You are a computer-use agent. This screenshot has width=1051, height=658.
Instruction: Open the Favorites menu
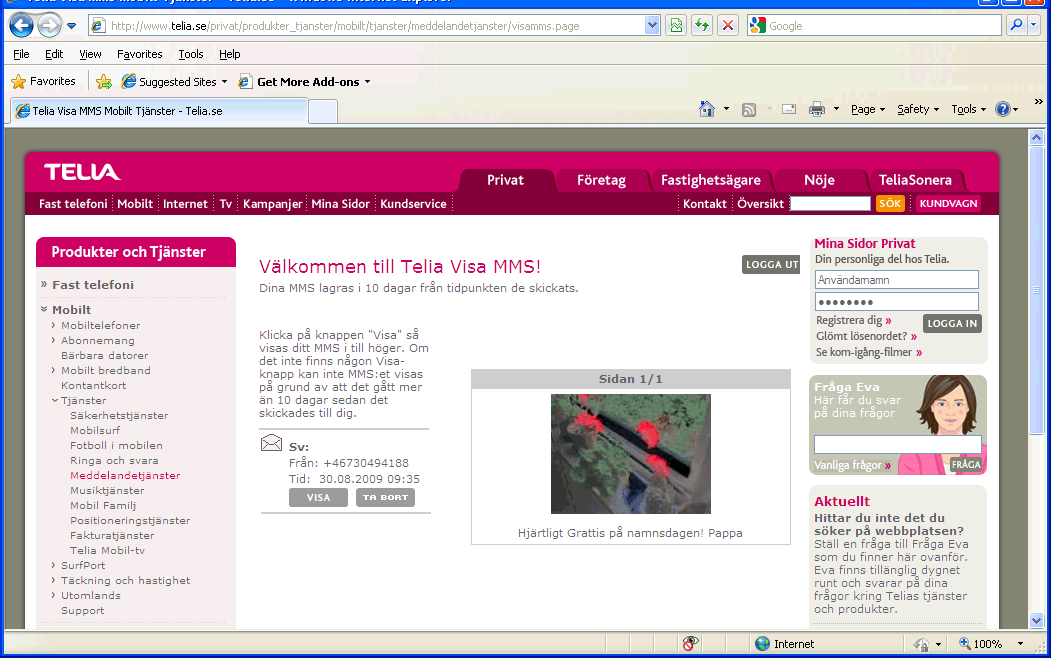[139, 54]
